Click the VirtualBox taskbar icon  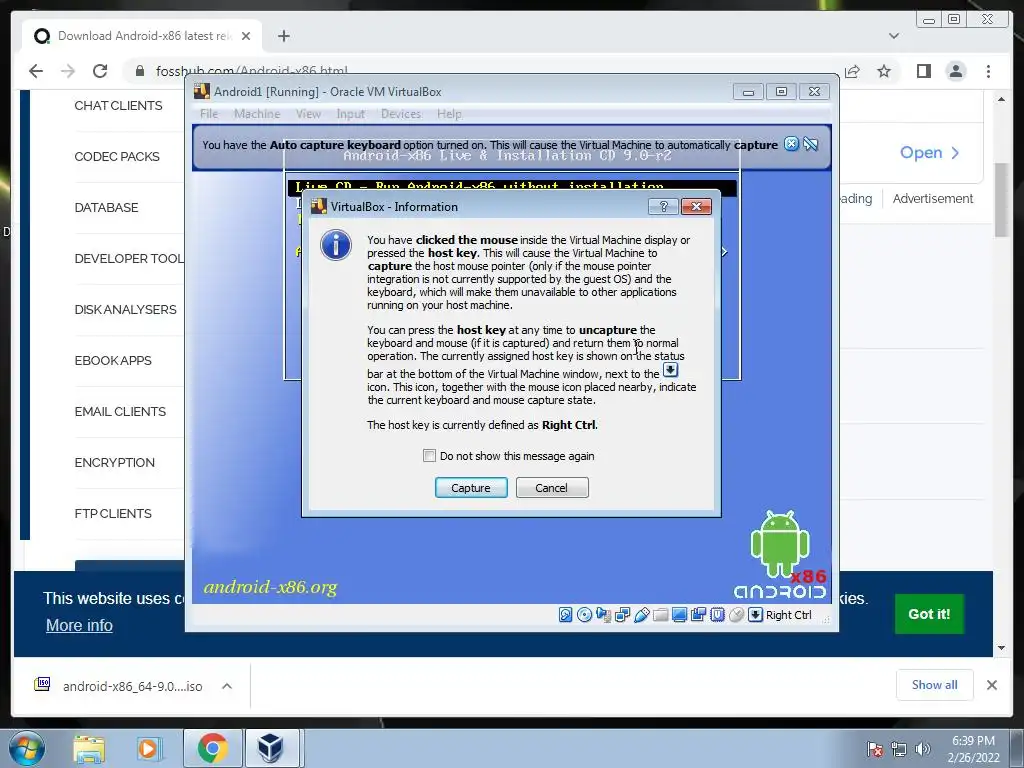tap(270, 748)
